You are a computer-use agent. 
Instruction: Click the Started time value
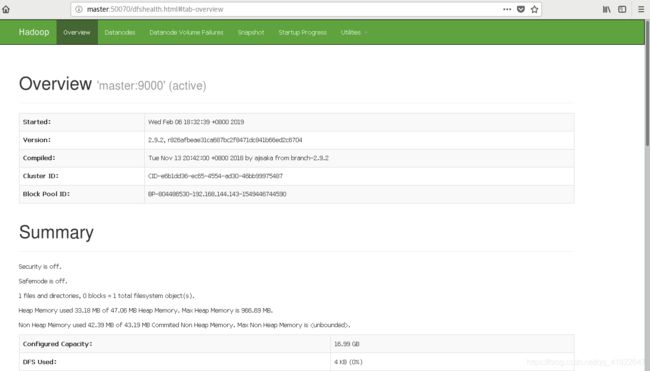coord(196,122)
